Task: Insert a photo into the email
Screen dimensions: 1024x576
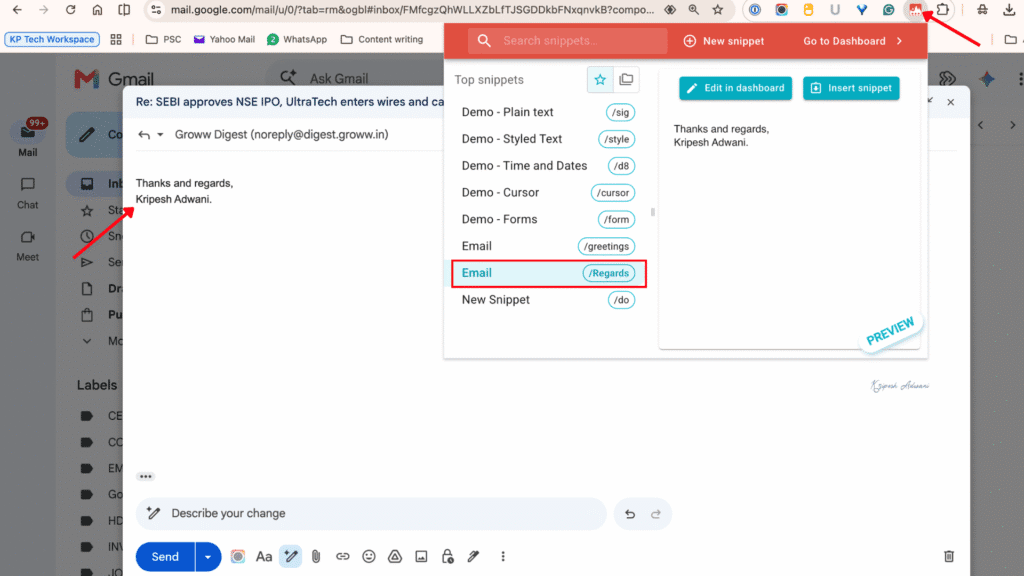Action: [x=421, y=556]
